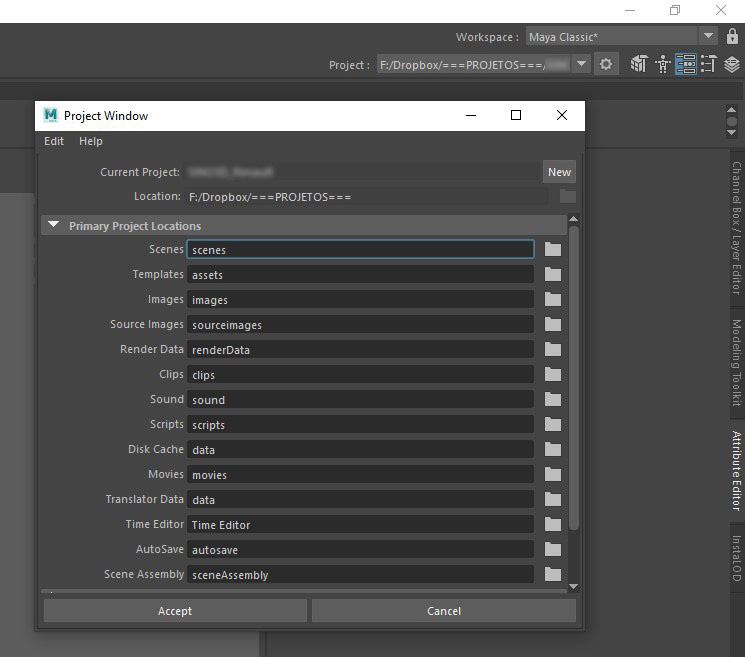Viewport: 745px width, 657px height.
Task: Toggle Tool Settings icon in status line
Action: [708, 64]
